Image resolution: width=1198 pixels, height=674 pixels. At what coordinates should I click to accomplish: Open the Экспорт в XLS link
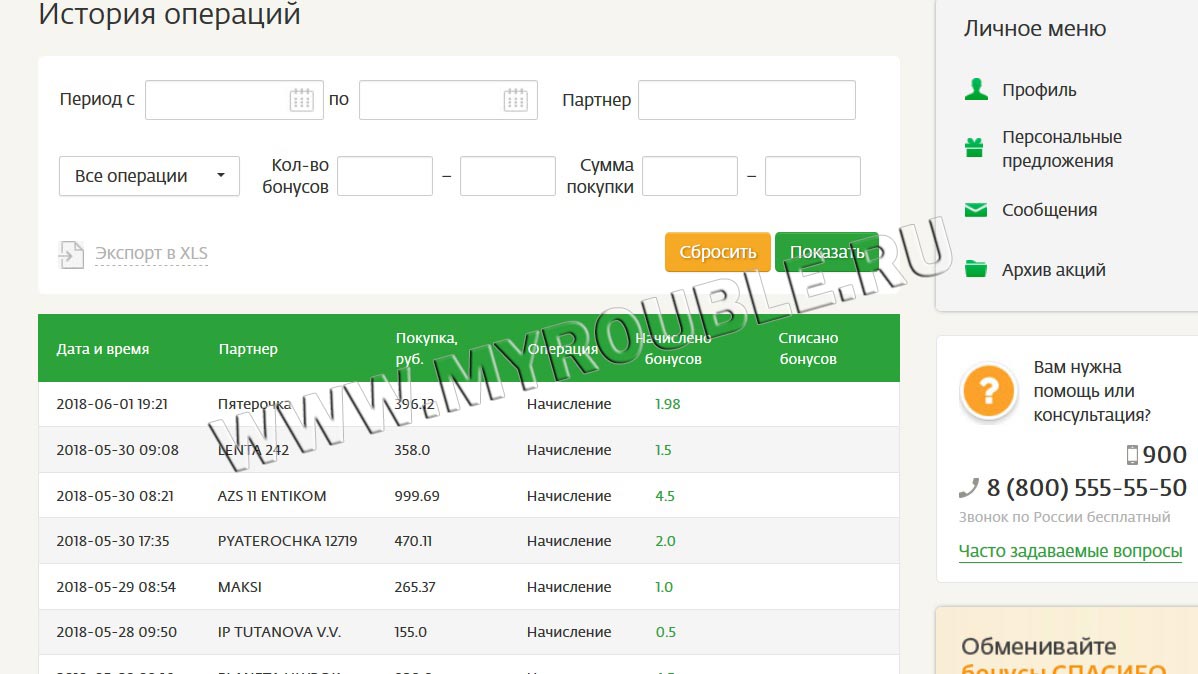tap(151, 253)
